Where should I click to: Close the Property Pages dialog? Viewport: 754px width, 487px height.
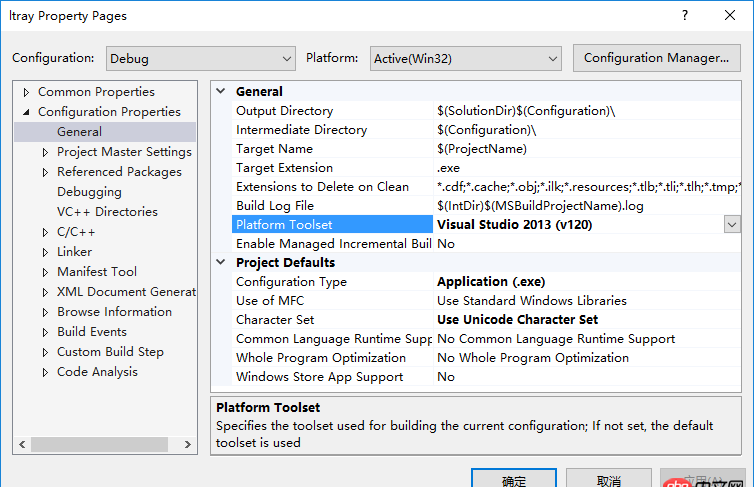[x=729, y=15]
